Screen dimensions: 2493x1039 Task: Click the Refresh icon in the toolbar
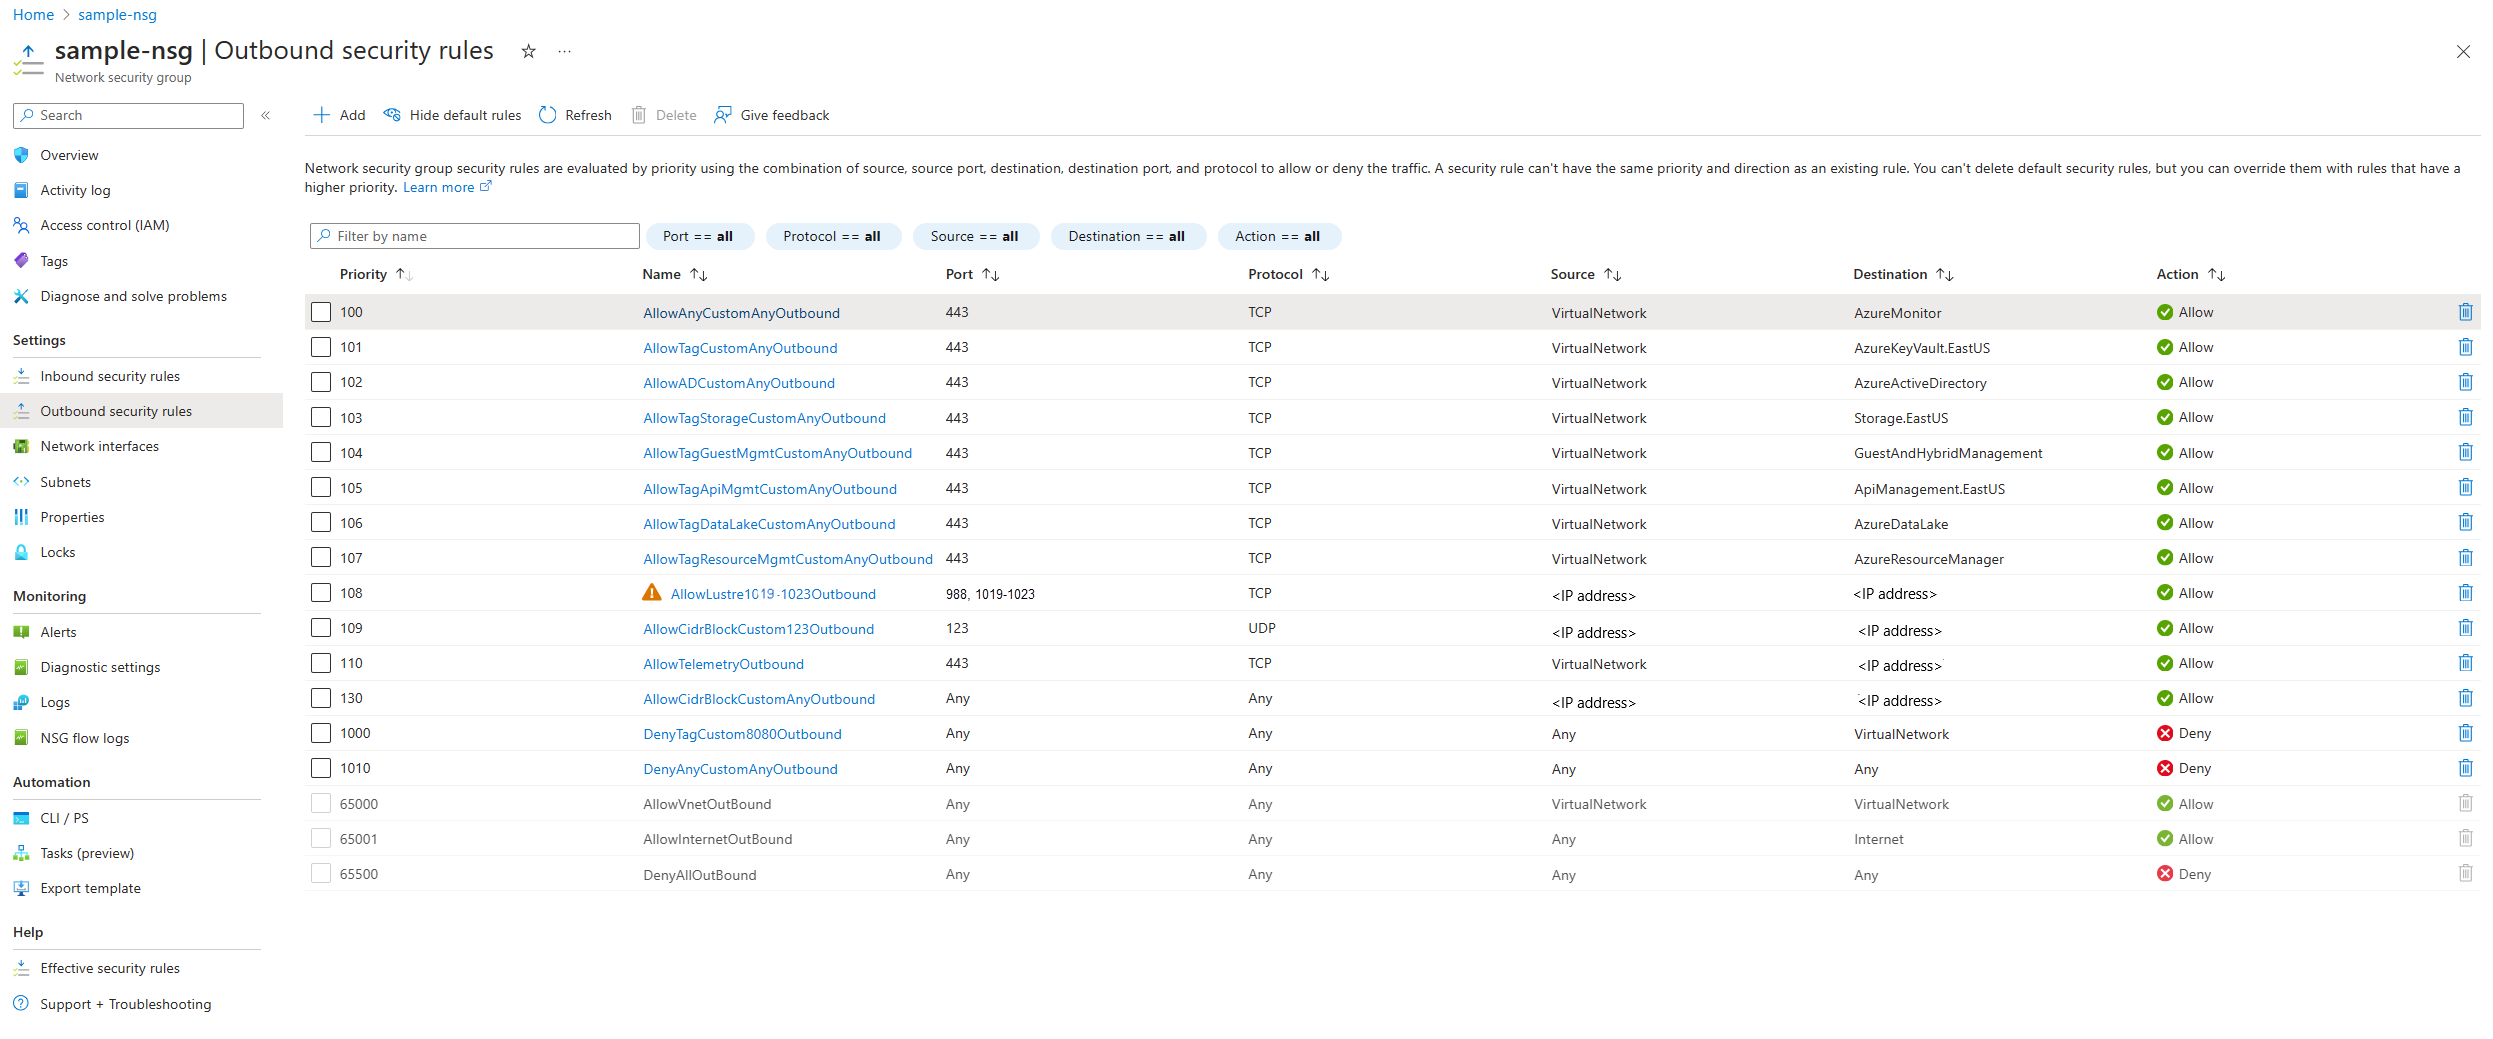[x=547, y=115]
